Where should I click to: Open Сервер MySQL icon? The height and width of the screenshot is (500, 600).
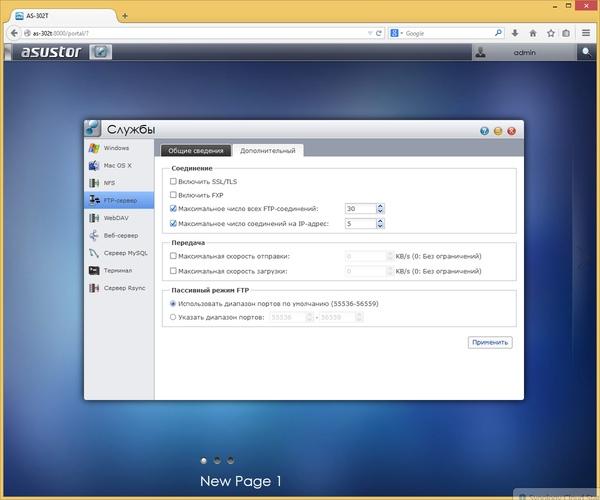click(x=94, y=253)
